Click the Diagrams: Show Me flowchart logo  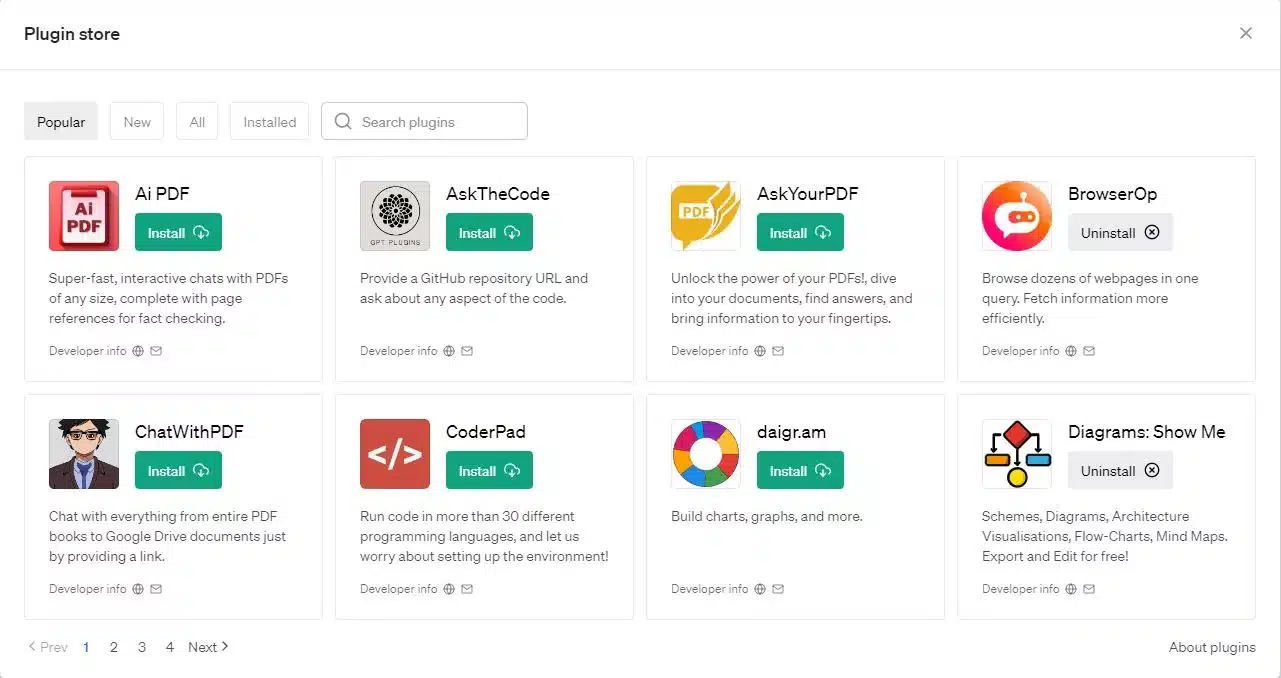(1017, 454)
